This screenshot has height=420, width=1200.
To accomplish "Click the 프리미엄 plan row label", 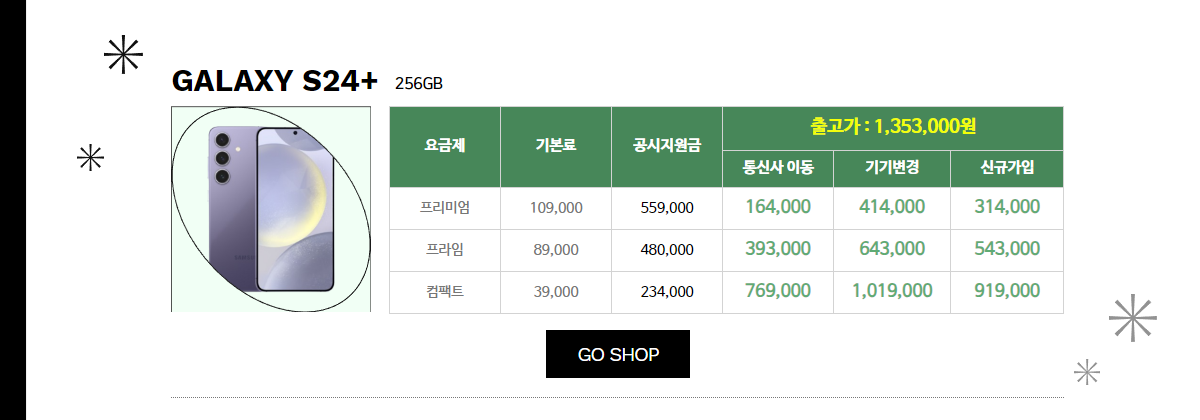I will coord(445,208).
